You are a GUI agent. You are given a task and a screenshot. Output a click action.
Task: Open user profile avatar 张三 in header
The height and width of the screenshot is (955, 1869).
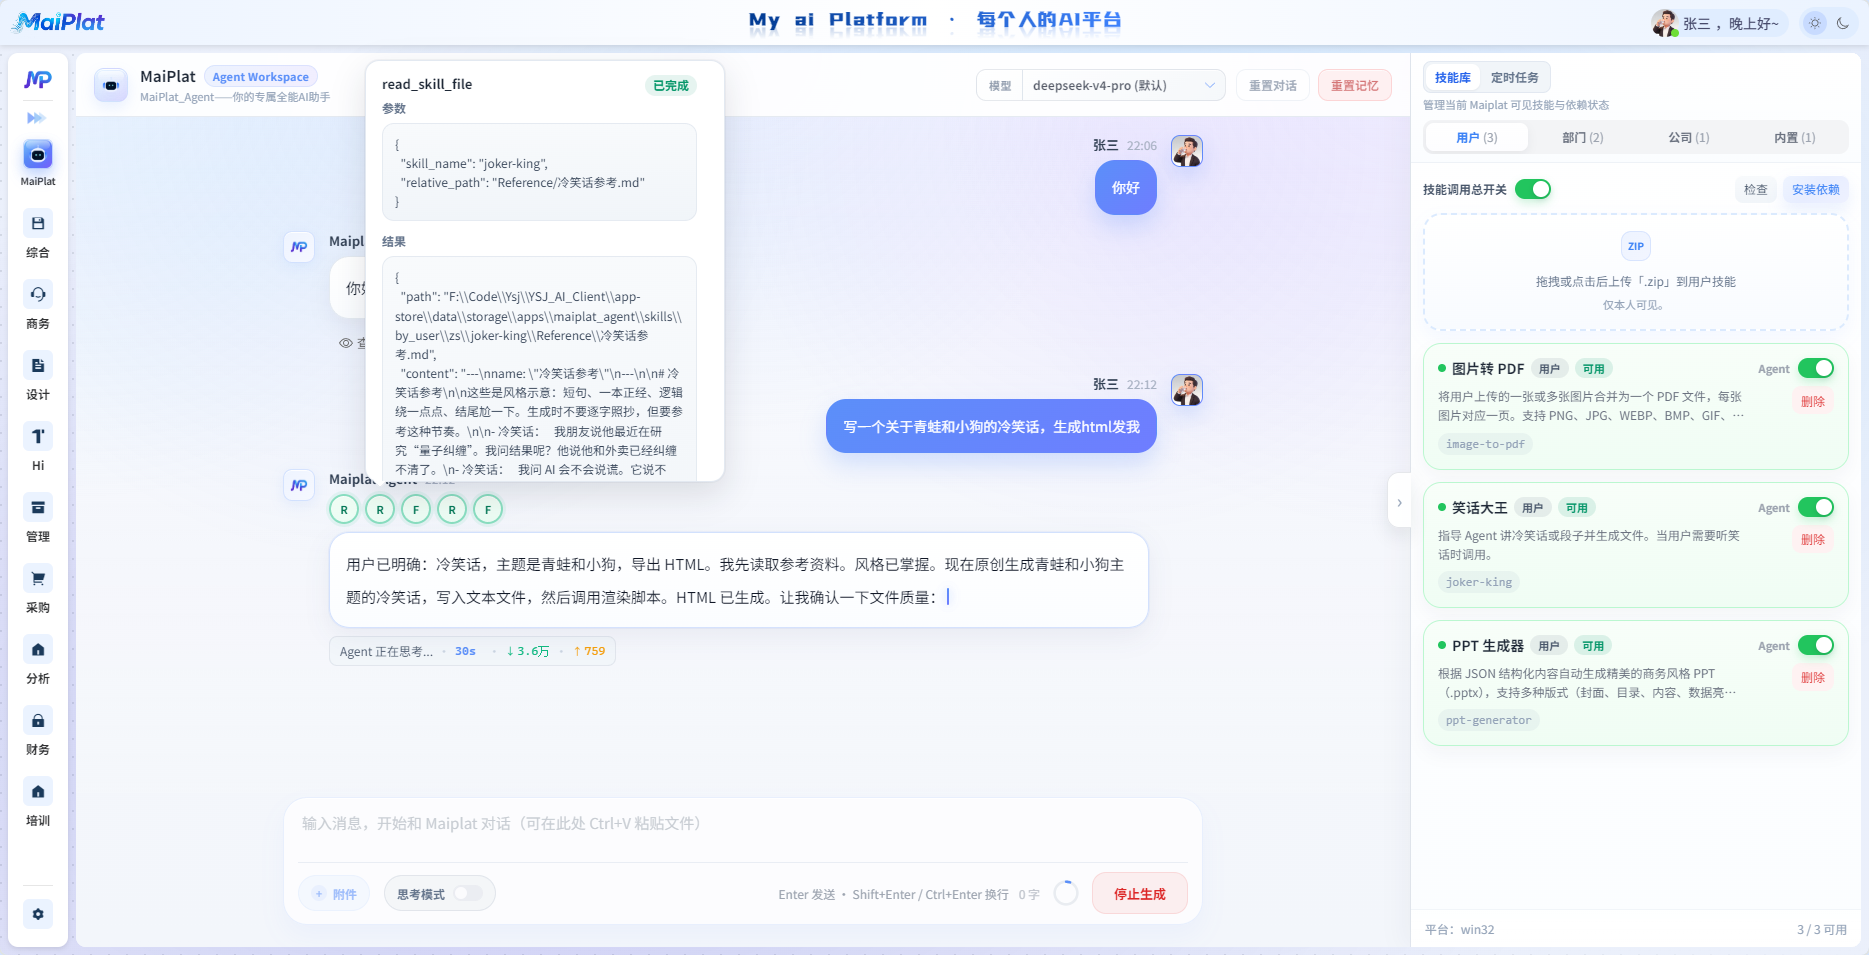tap(1665, 23)
